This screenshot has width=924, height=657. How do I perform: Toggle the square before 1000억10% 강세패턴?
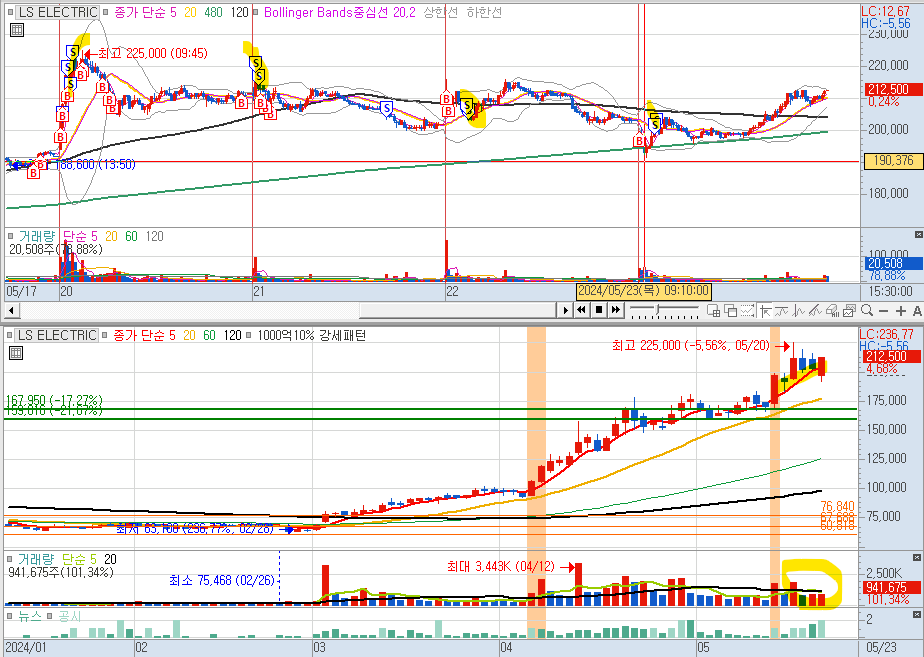click(249, 335)
